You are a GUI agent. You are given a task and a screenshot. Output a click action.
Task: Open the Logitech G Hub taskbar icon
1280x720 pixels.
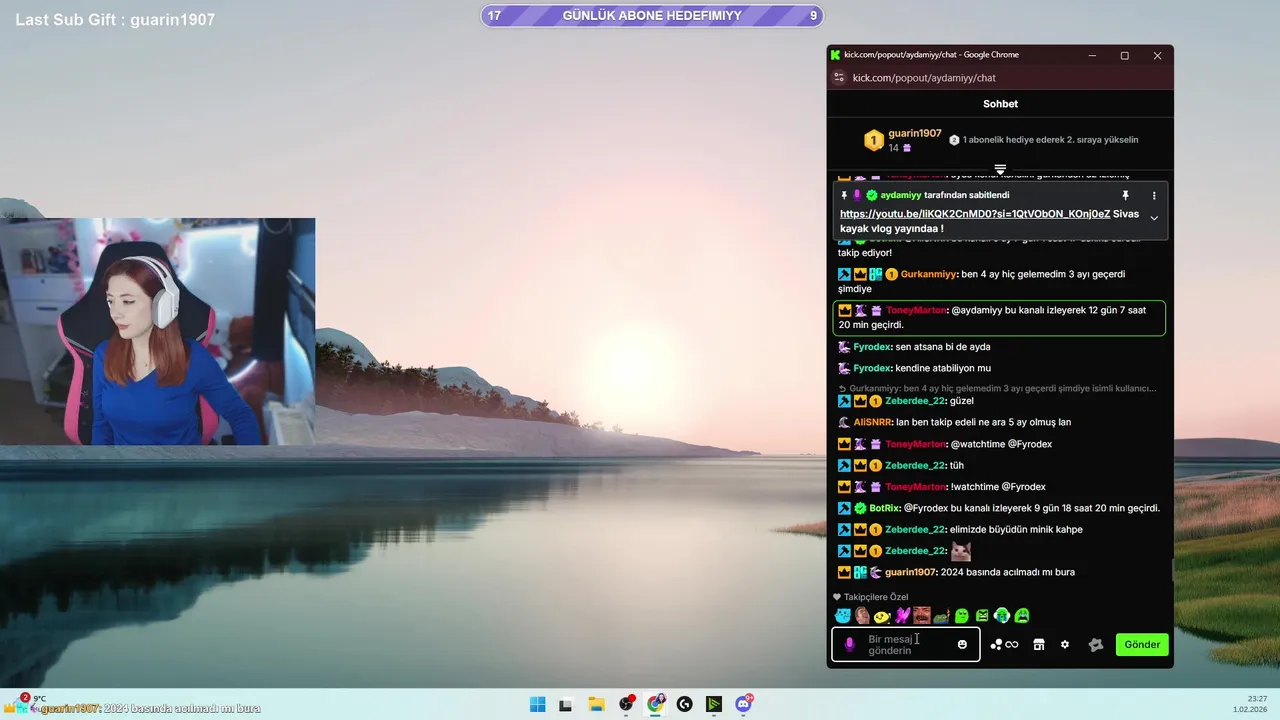tap(684, 704)
